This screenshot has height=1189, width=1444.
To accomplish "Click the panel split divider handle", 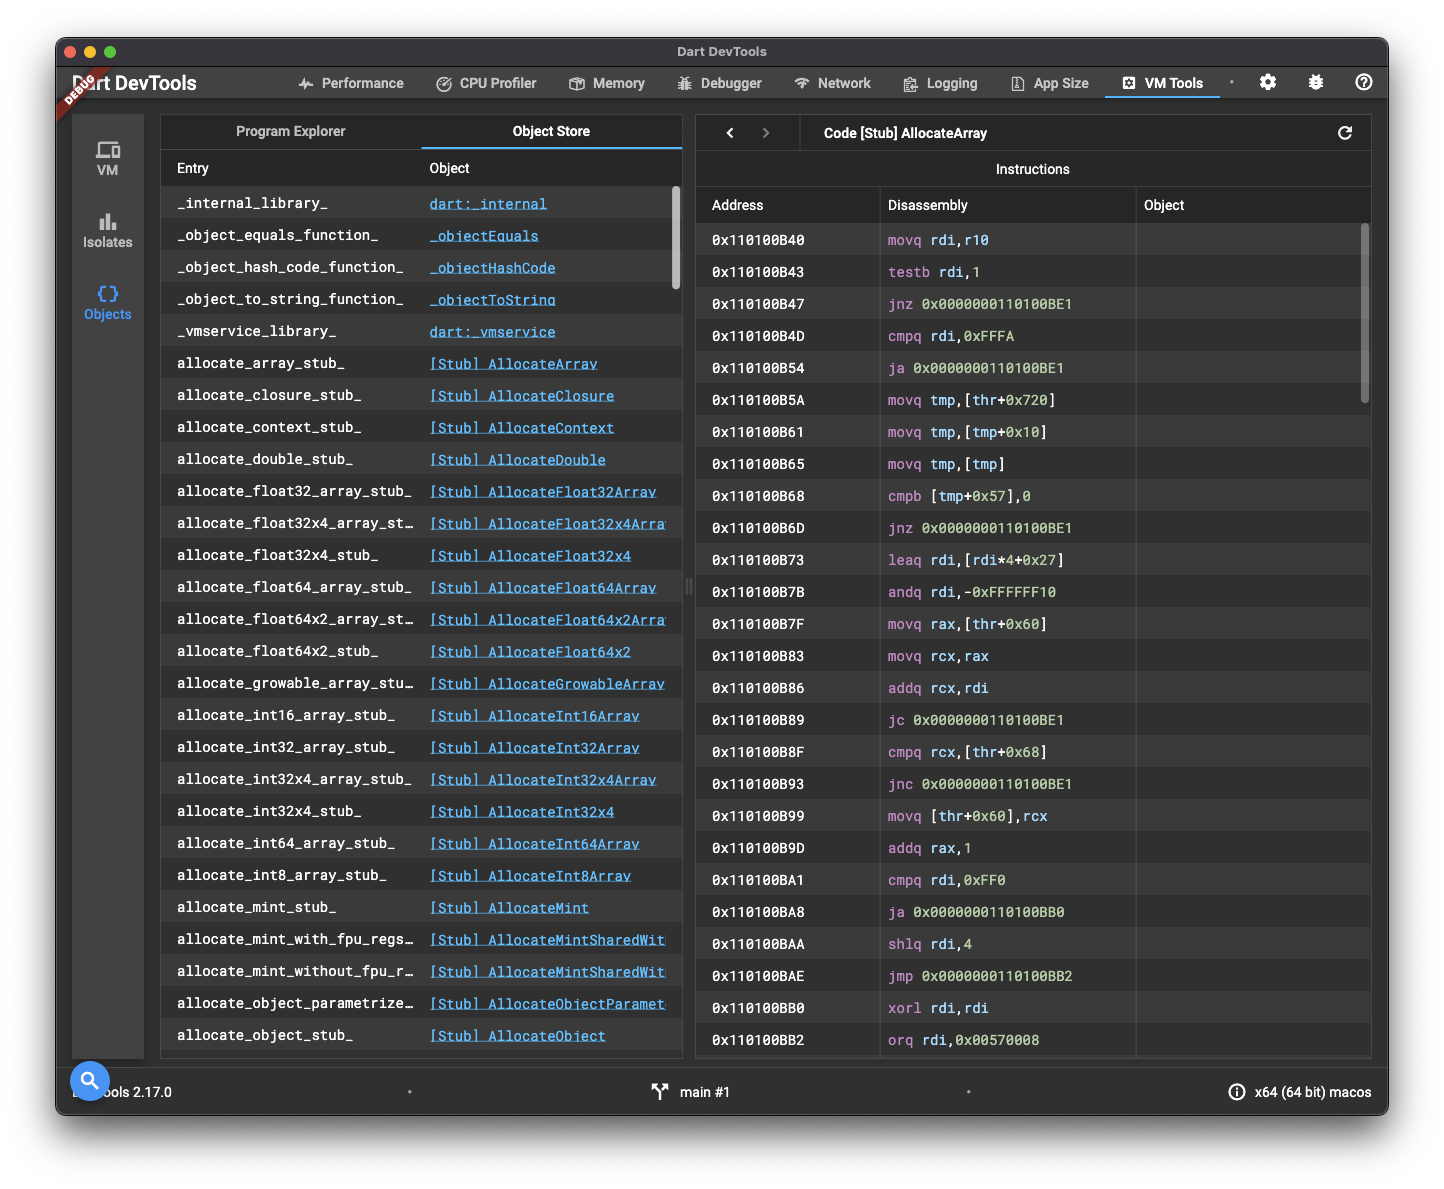I will pos(689,587).
